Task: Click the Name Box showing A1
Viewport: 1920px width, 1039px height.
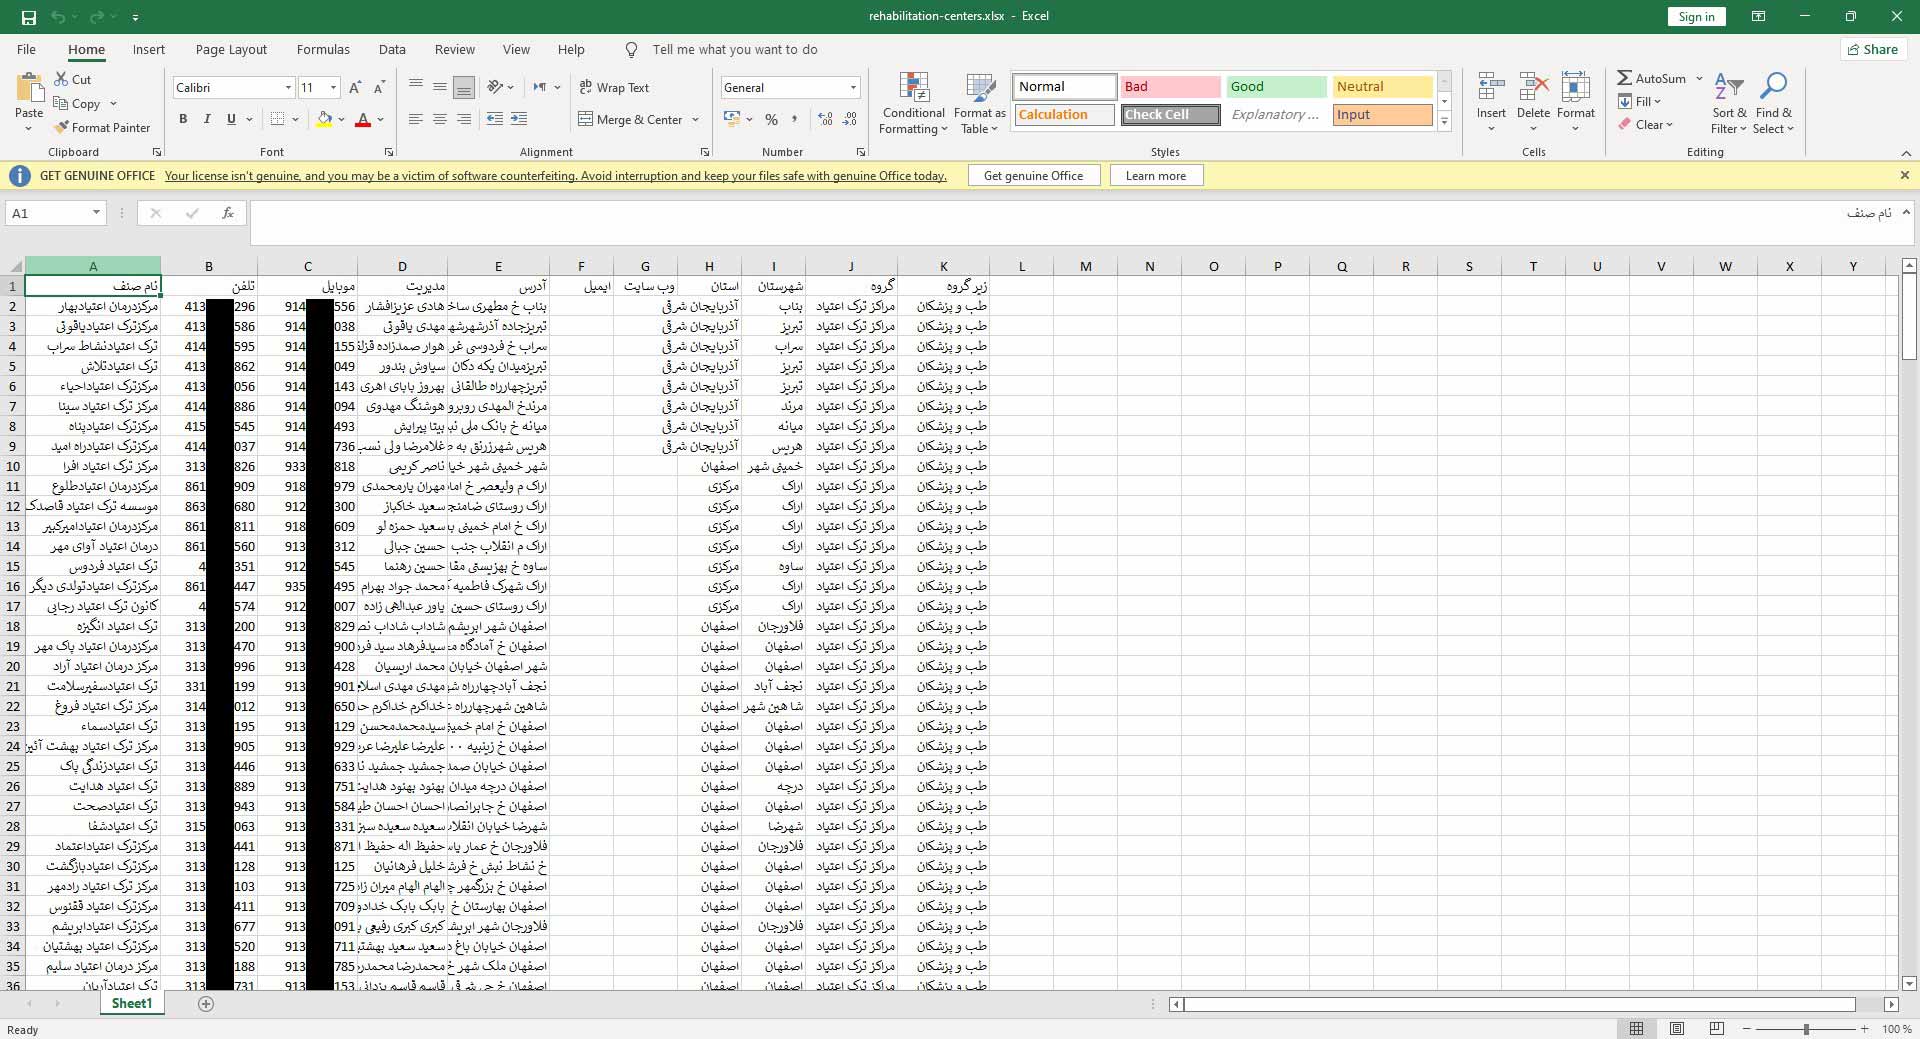Action: [48, 213]
